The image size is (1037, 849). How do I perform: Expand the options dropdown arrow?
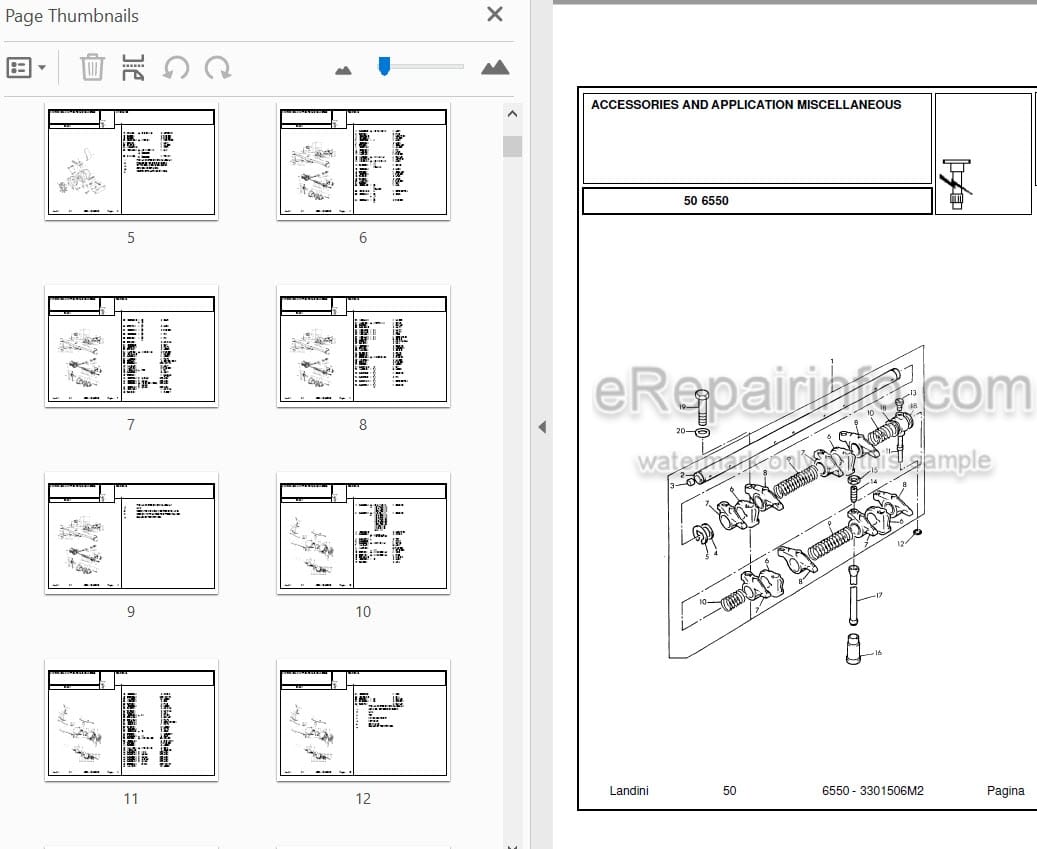pyautogui.click(x=42, y=67)
